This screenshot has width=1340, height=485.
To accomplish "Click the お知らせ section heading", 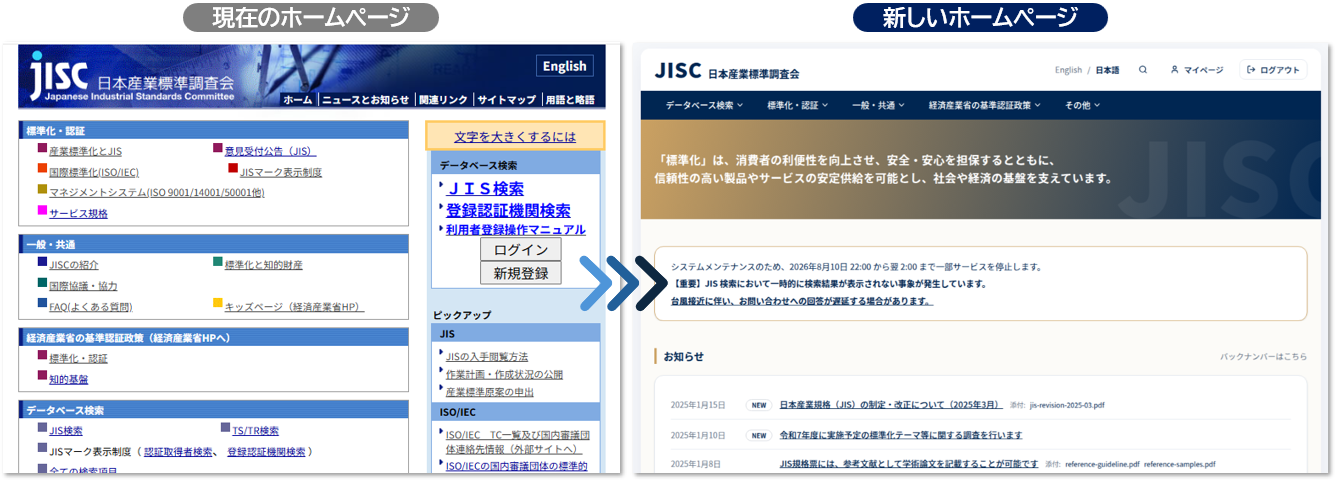I will coord(683,356).
